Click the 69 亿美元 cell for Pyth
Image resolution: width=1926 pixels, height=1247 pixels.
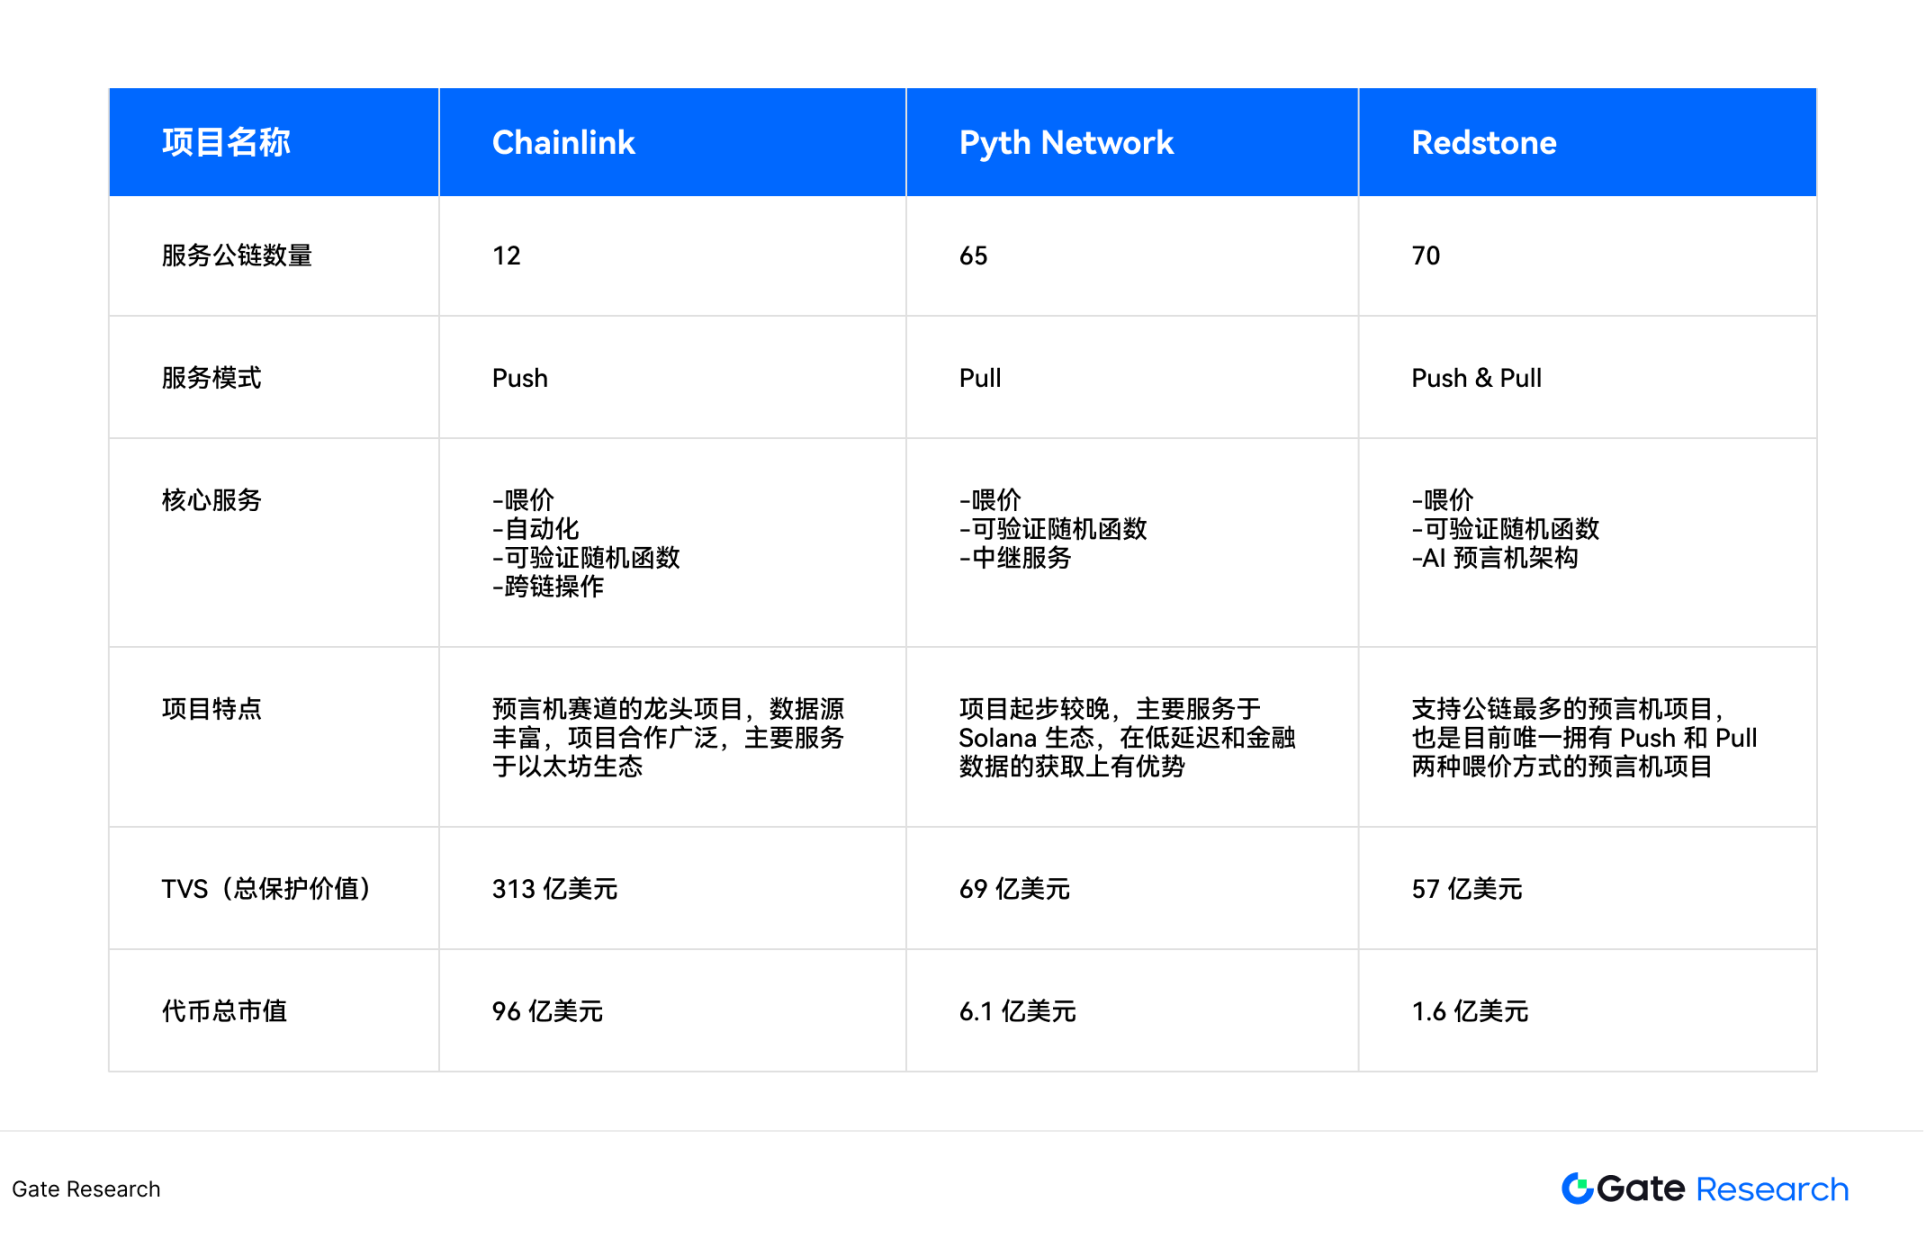point(1012,889)
